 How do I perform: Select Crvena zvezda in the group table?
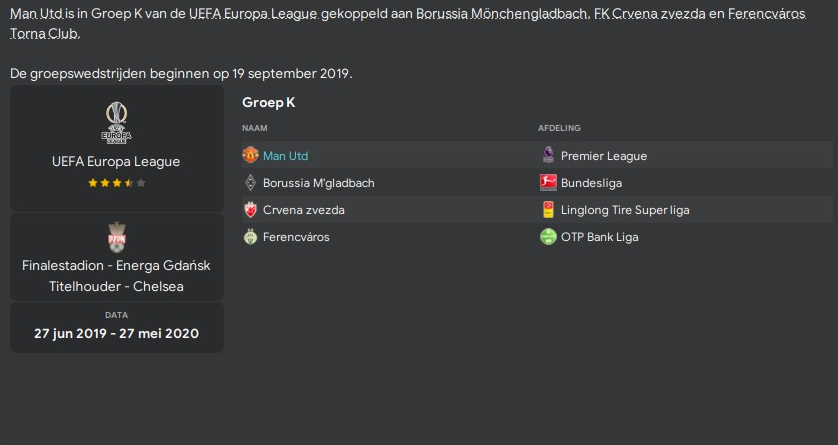304,210
